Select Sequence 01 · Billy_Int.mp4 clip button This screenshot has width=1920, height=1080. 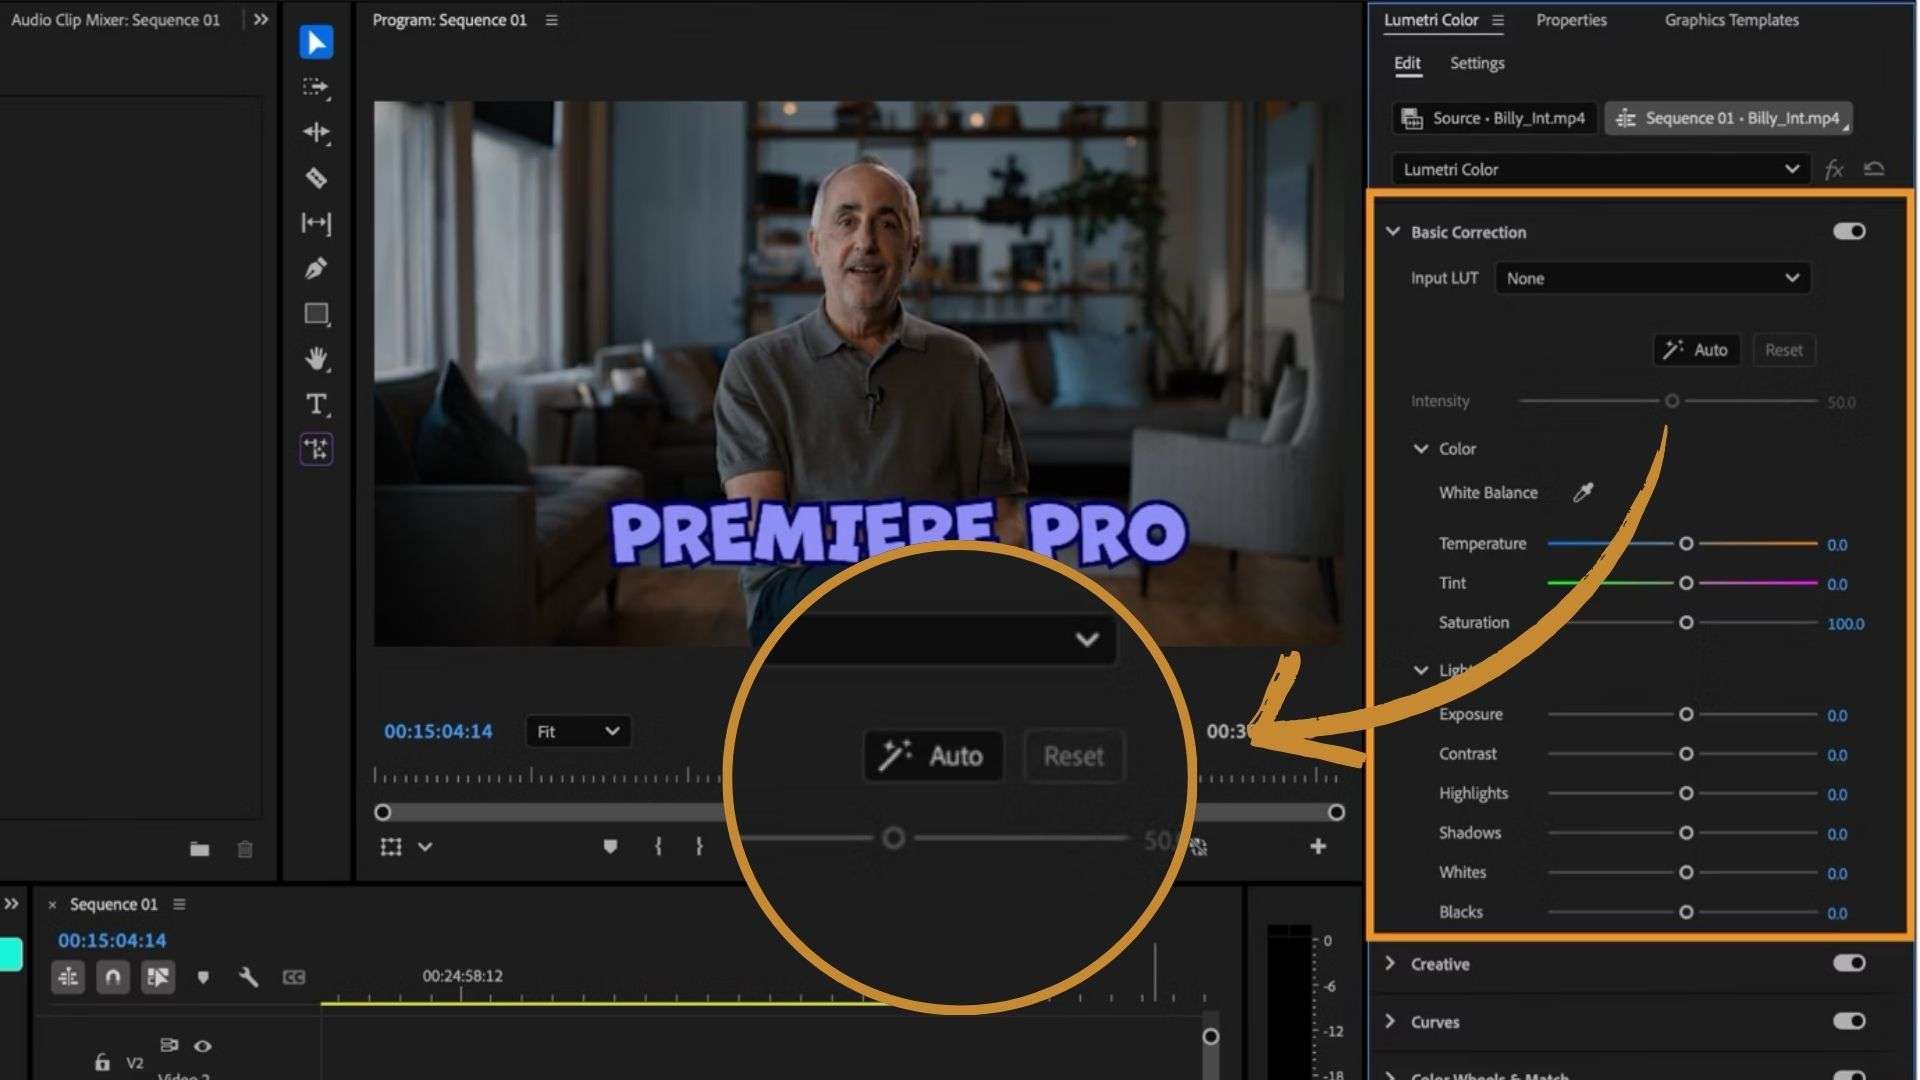click(1728, 118)
